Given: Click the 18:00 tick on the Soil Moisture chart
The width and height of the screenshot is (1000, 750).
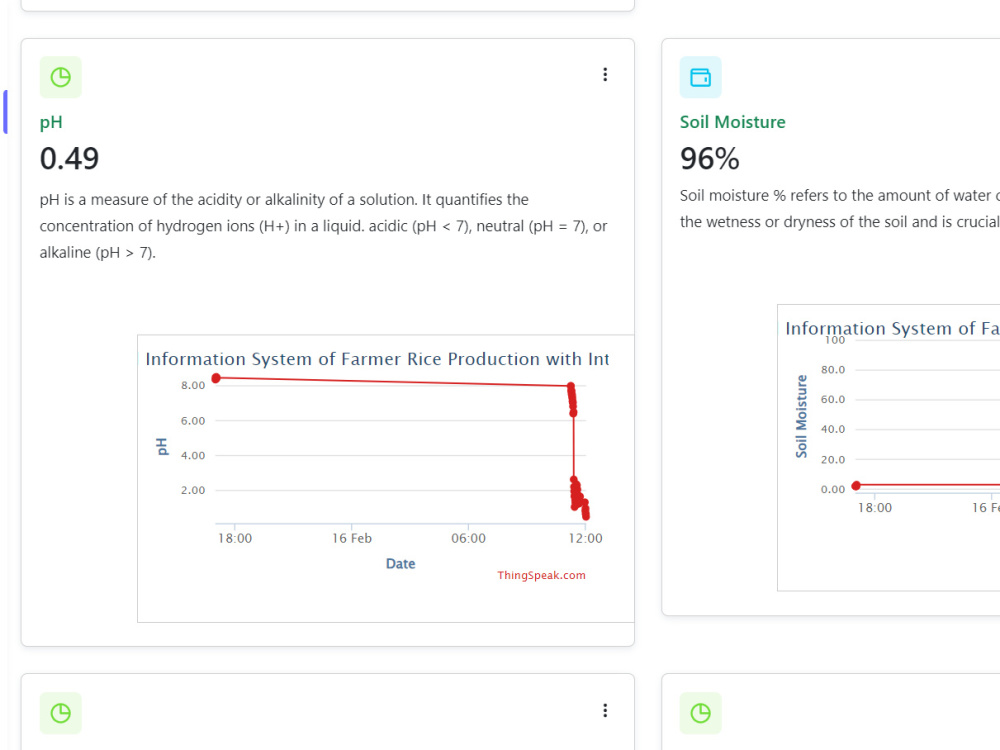Looking at the screenshot, I should (x=874, y=508).
